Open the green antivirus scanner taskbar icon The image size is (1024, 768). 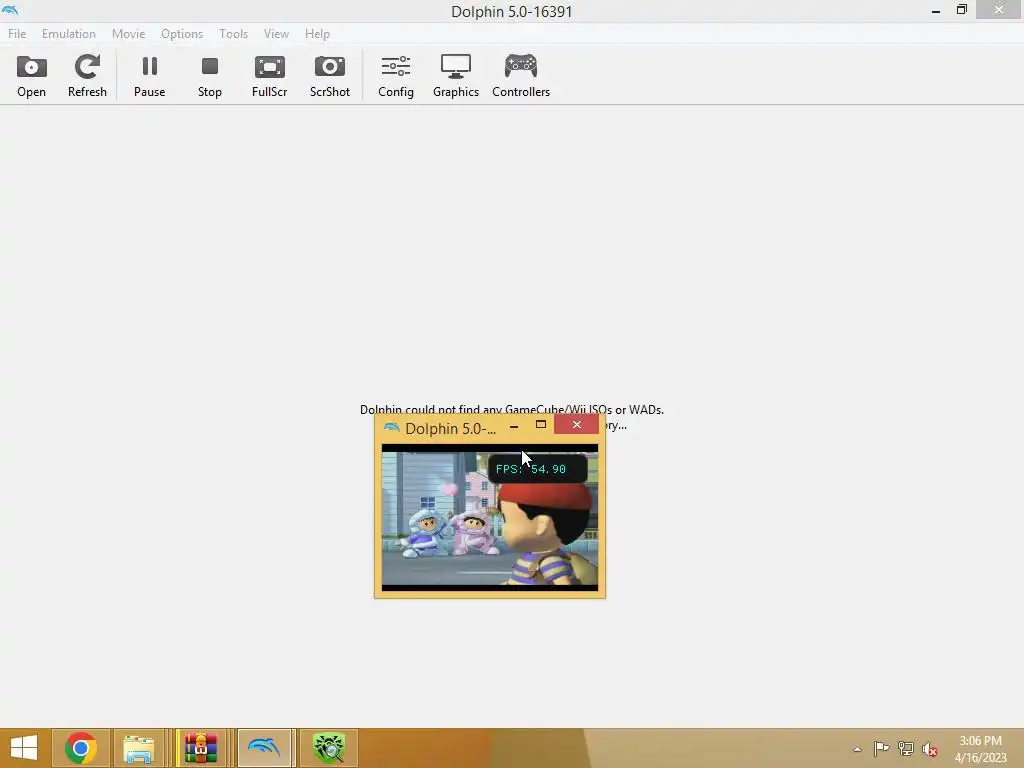coord(328,748)
